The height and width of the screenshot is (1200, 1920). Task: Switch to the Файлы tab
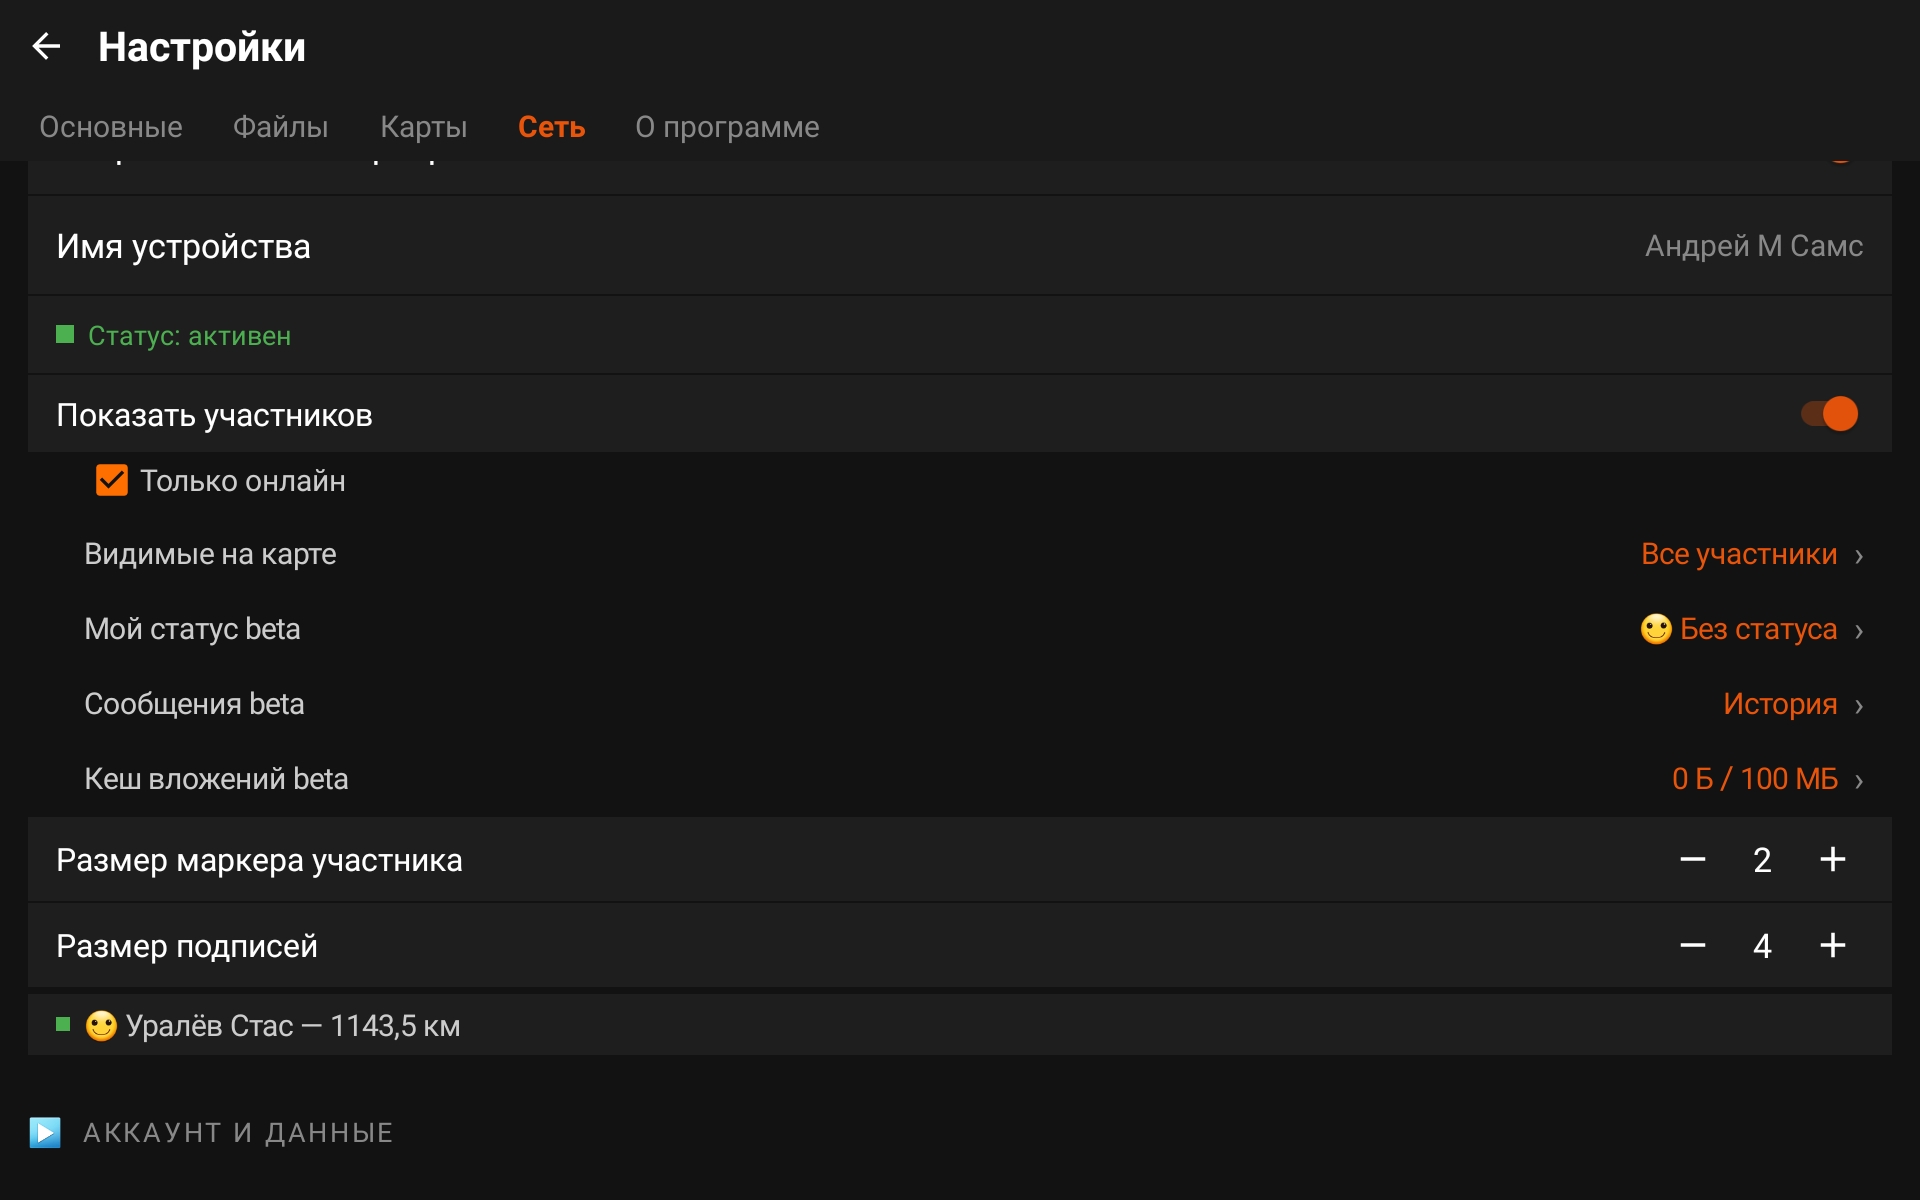tap(280, 127)
